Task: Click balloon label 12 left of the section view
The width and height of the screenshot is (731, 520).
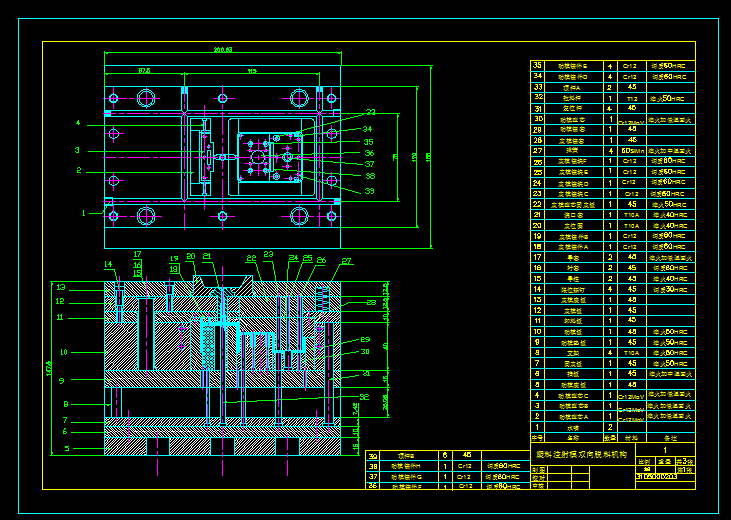Action: pos(60,301)
